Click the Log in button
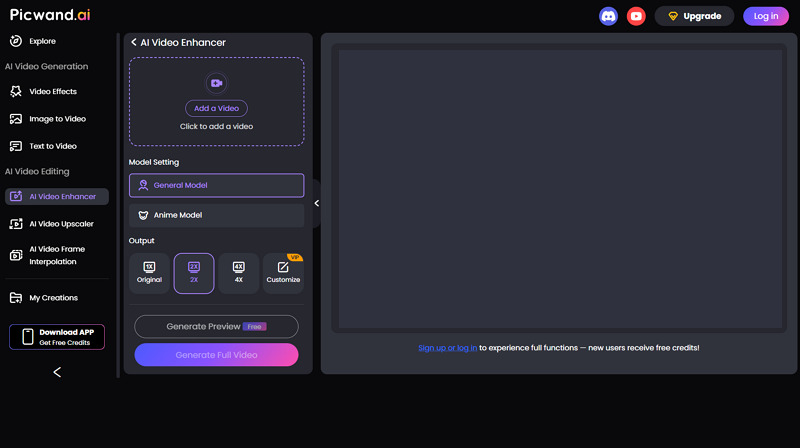This screenshot has height=448, width=800. (766, 16)
